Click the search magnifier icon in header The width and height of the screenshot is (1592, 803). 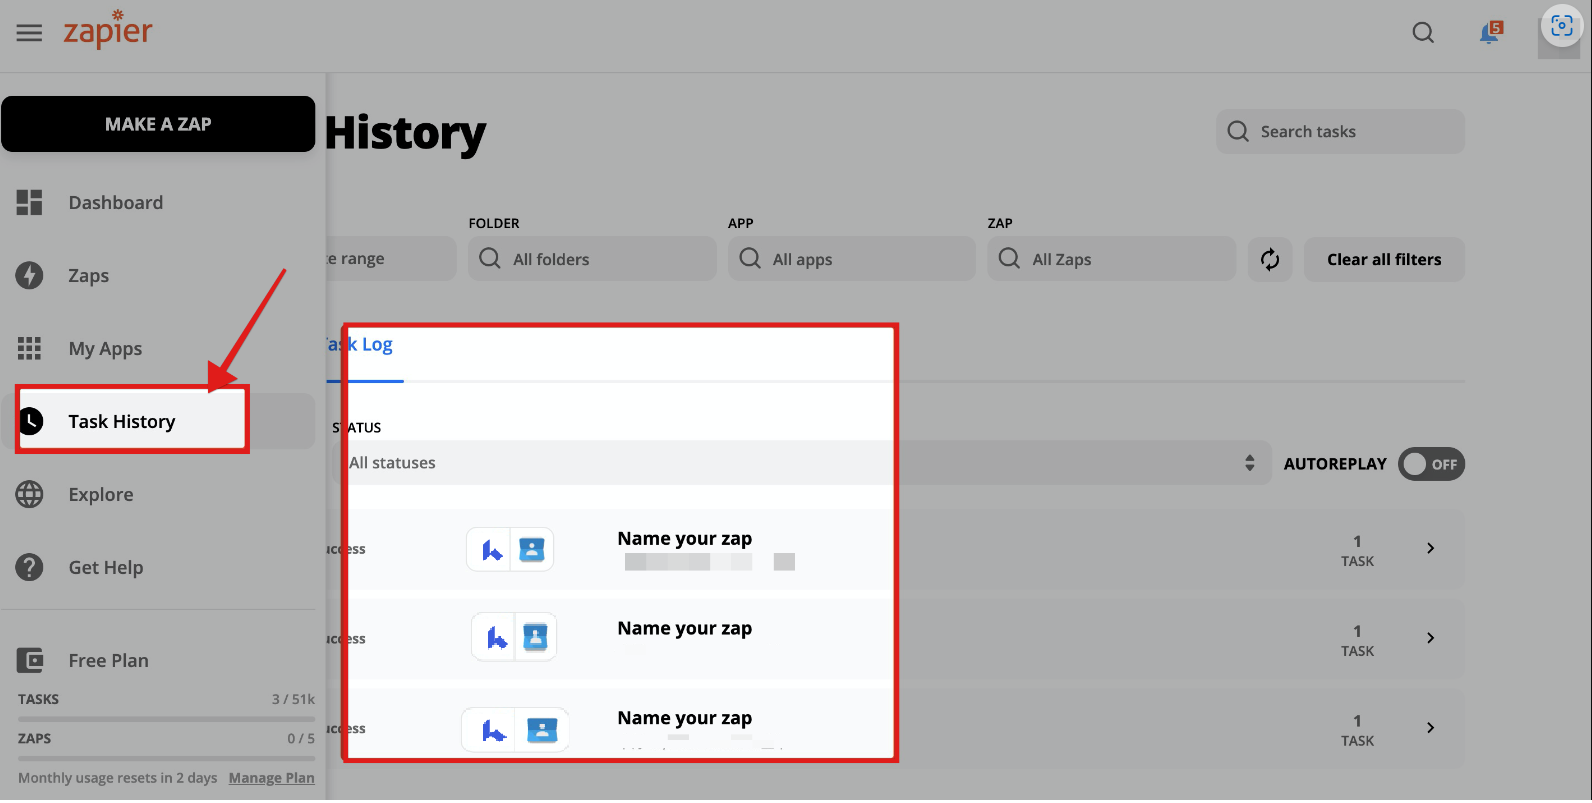pyautogui.click(x=1423, y=33)
